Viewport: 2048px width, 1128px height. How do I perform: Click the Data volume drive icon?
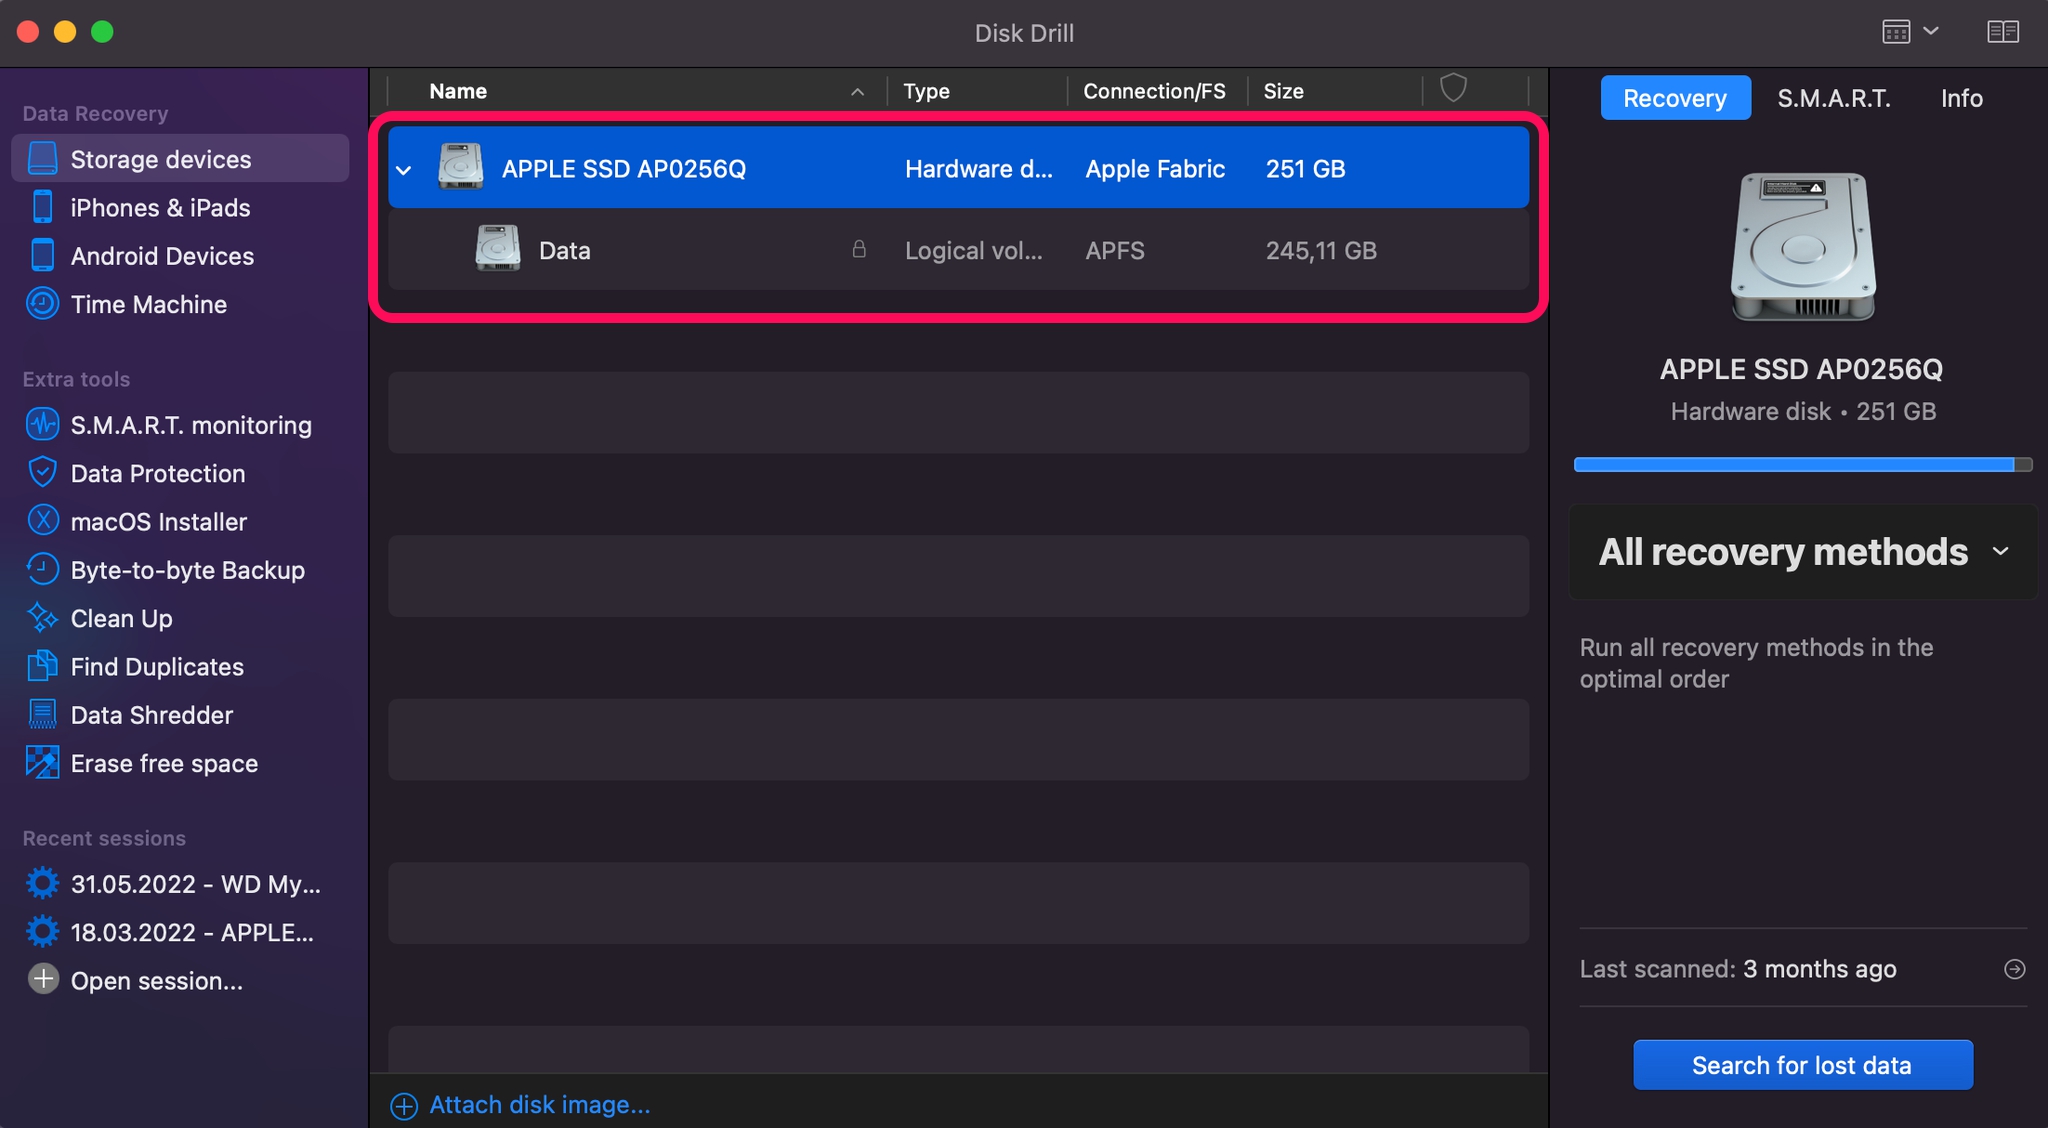pos(498,249)
